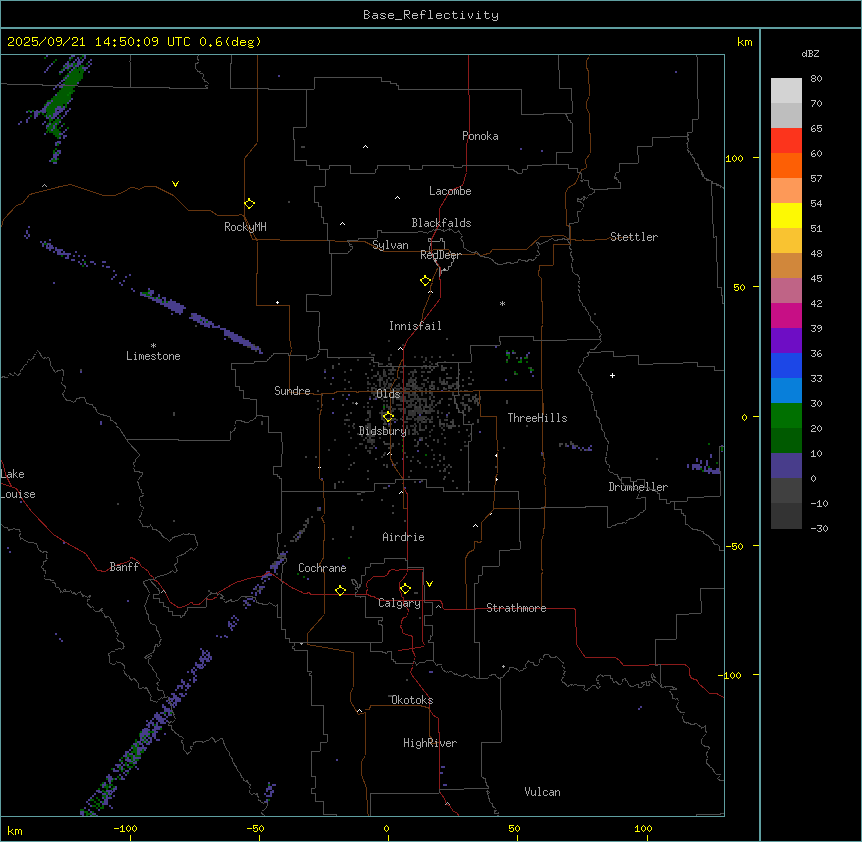This screenshot has height=842, width=862.
Task: Choose the bright blue legend swatch above 33
Action: click(x=786, y=366)
